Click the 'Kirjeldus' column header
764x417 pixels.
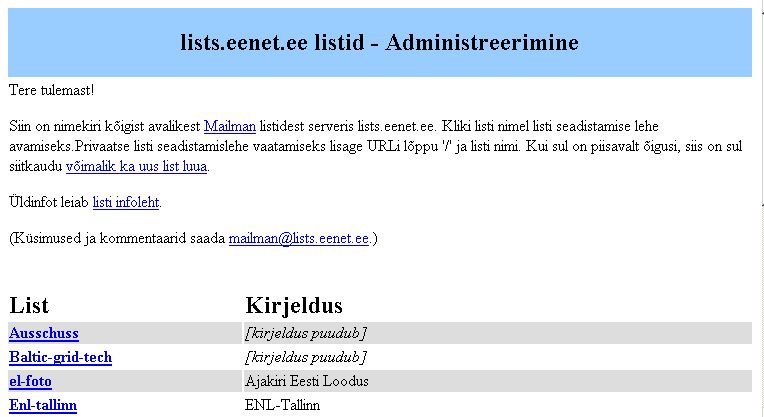pyautogui.click(x=294, y=305)
